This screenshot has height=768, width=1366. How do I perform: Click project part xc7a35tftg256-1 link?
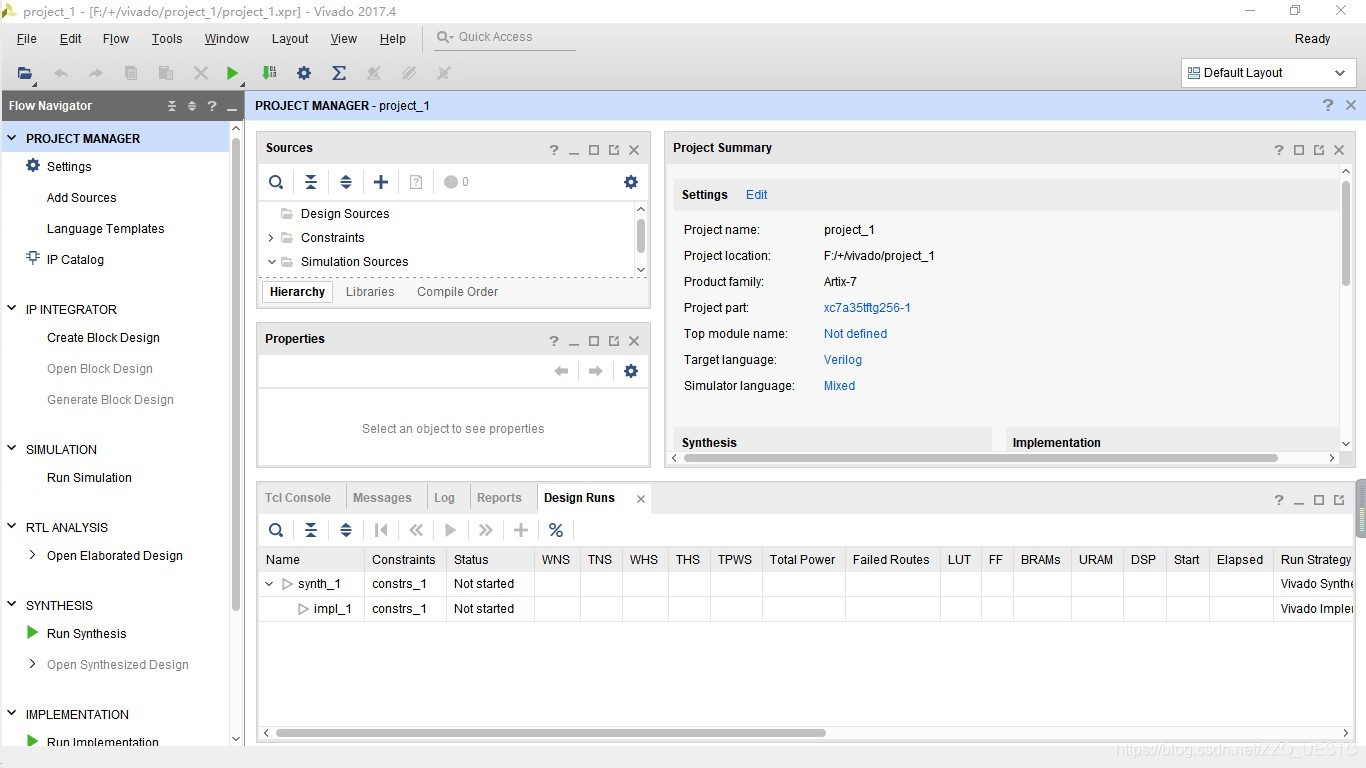tap(867, 308)
